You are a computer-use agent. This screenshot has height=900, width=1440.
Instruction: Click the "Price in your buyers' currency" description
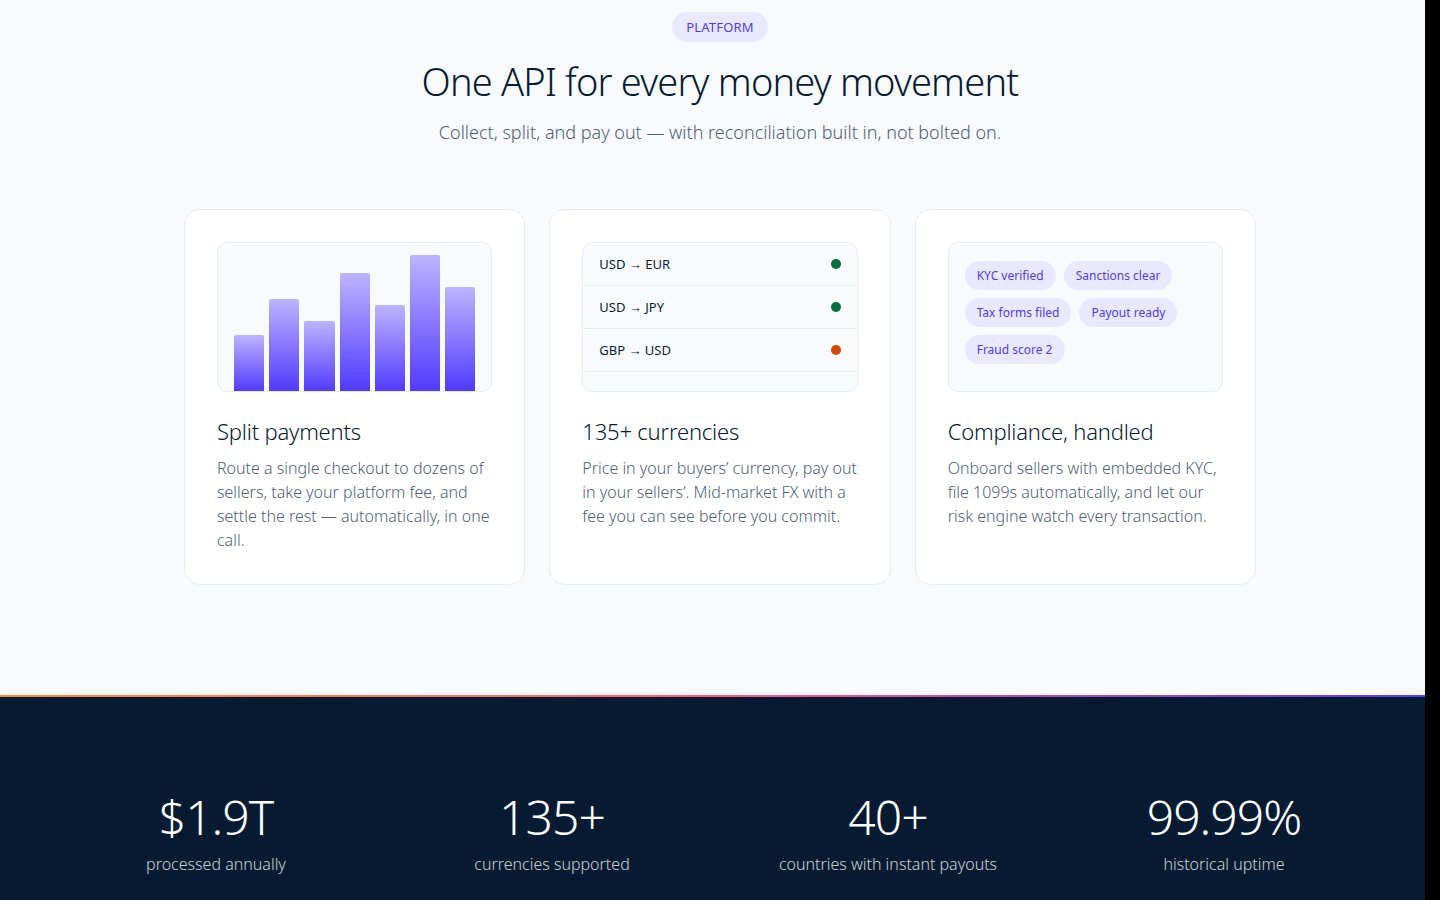(x=720, y=492)
